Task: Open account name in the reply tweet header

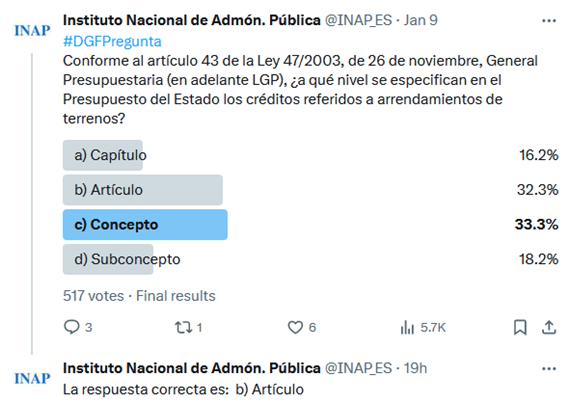Action: 192,368
